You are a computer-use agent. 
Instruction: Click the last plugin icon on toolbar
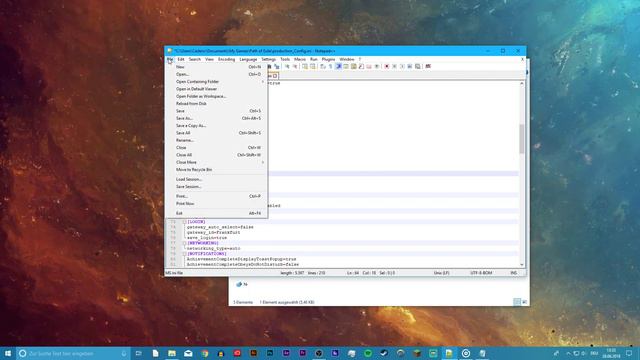(x=428, y=66)
